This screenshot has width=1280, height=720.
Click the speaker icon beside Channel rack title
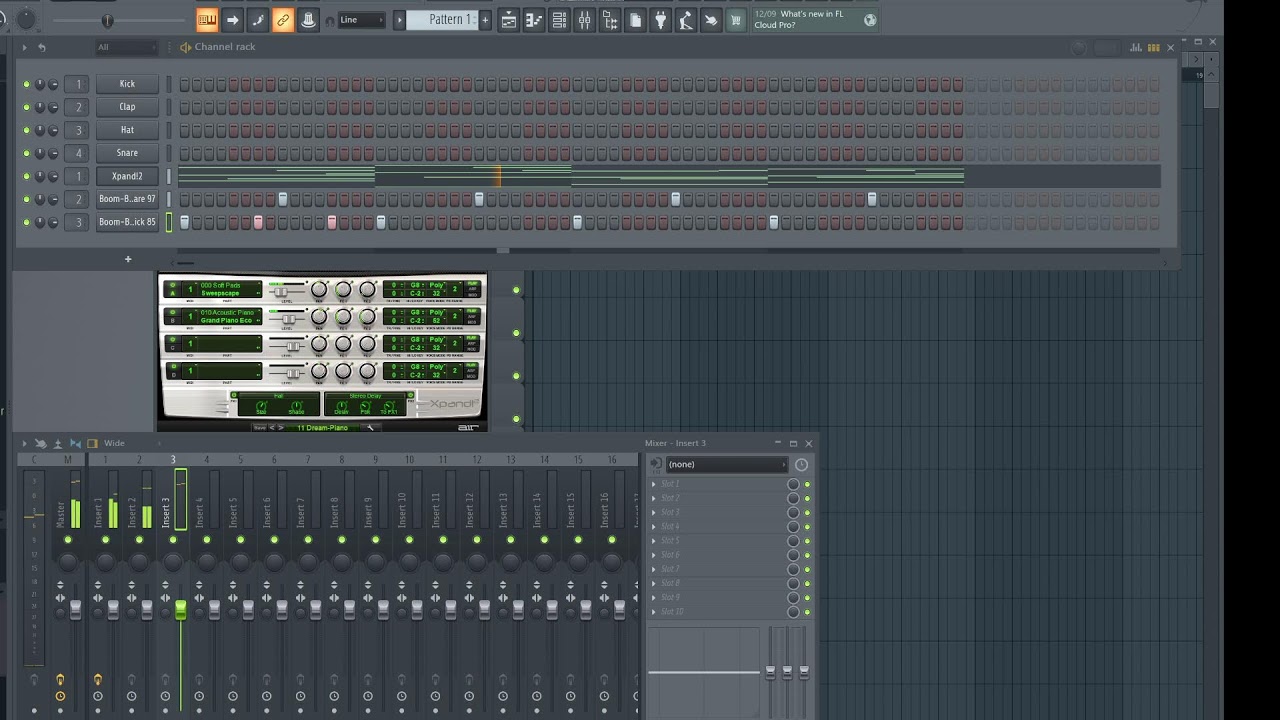tap(185, 47)
